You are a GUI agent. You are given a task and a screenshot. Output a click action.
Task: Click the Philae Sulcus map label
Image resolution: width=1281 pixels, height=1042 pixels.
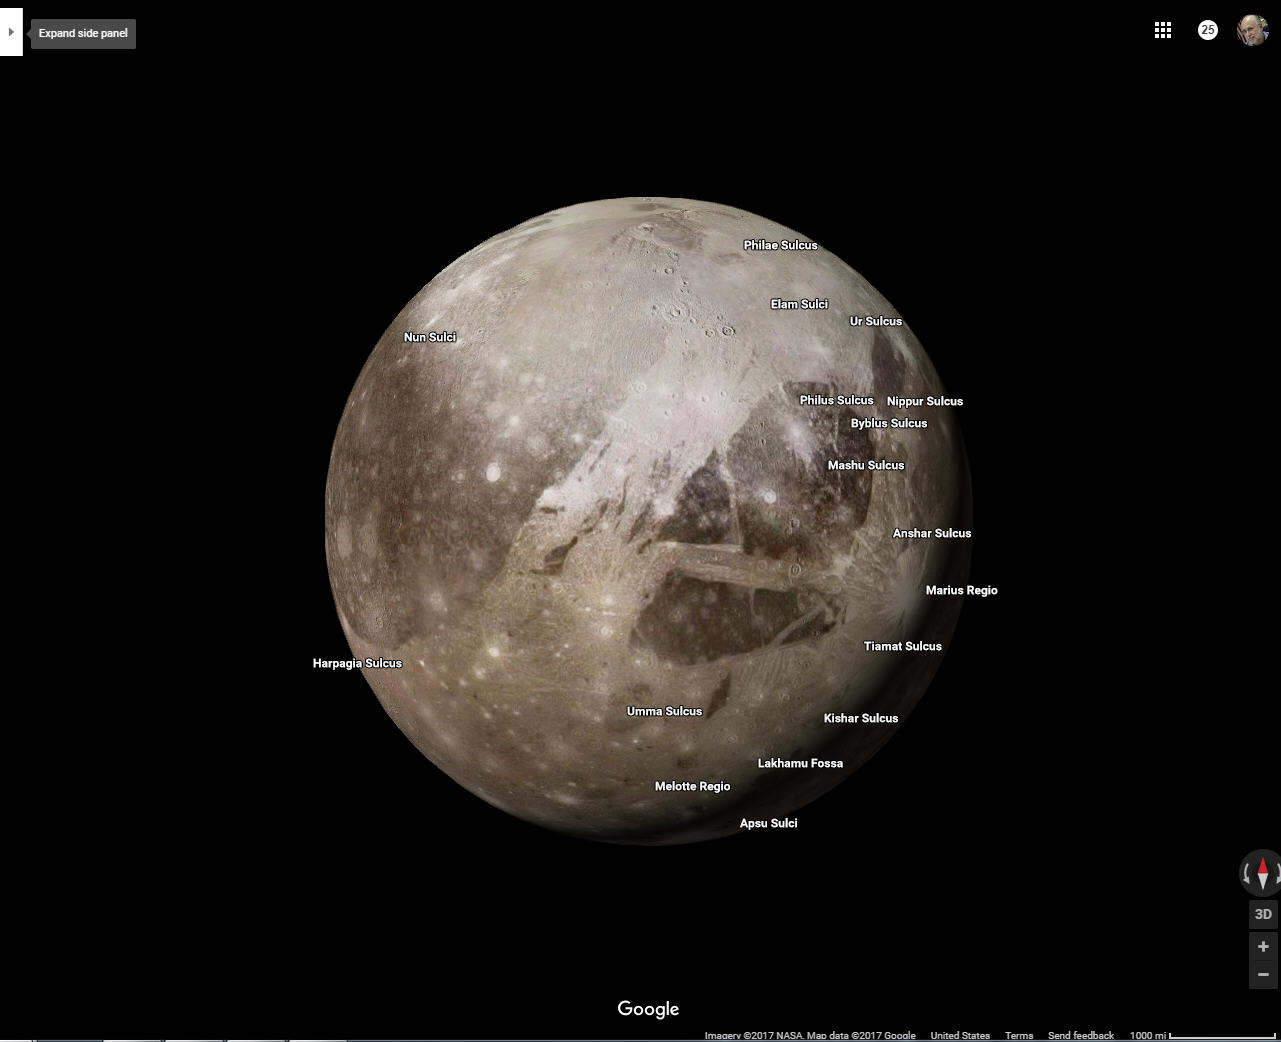pyautogui.click(x=780, y=245)
